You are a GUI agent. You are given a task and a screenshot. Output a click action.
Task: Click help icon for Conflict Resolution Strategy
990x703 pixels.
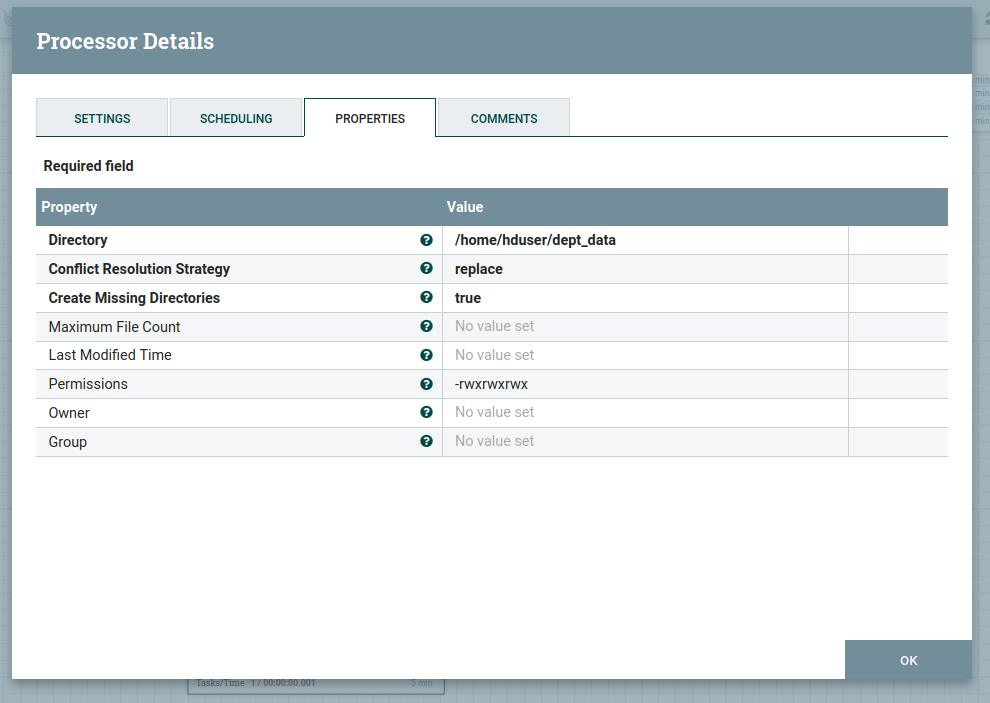pyautogui.click(x=427, y=269)
